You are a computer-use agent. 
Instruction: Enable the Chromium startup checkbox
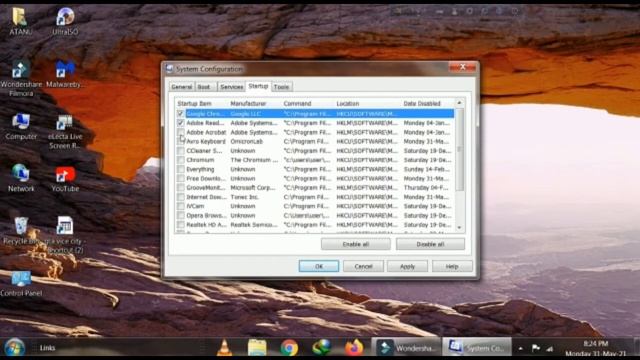[180, 160]
